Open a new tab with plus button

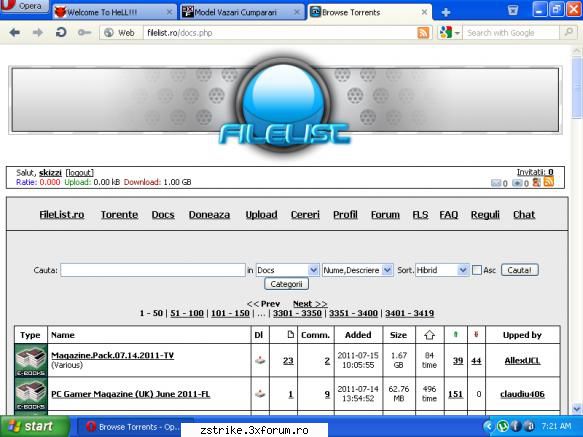446,13
